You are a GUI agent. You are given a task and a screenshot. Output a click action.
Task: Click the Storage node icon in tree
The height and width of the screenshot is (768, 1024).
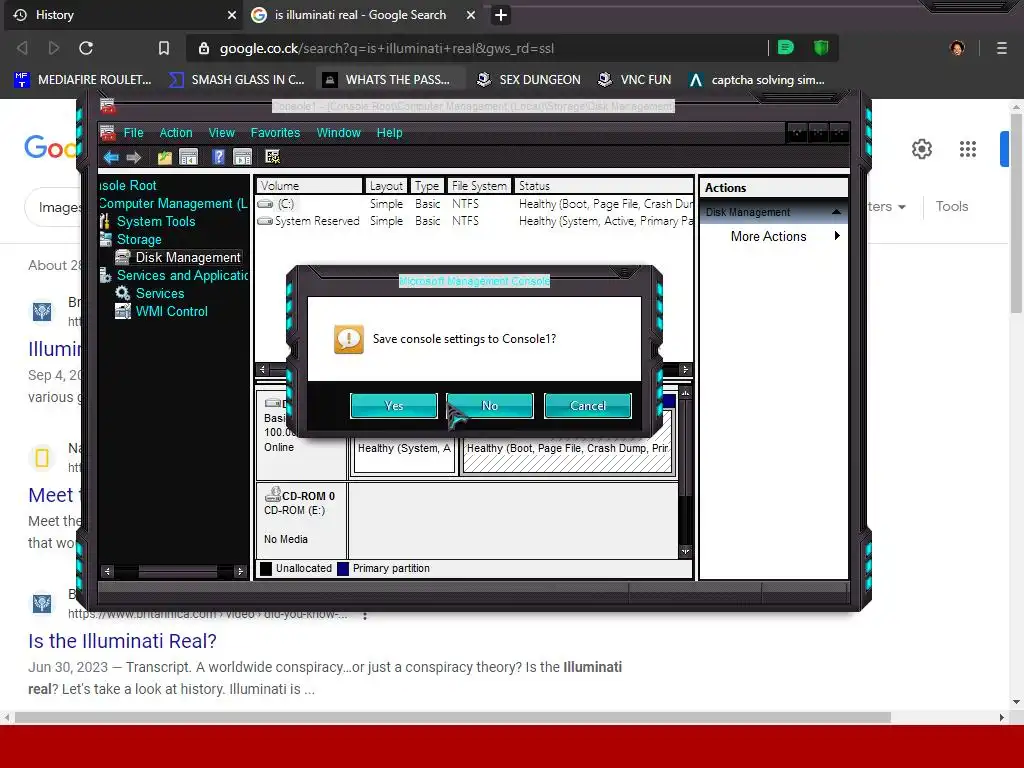pos(106,239)
